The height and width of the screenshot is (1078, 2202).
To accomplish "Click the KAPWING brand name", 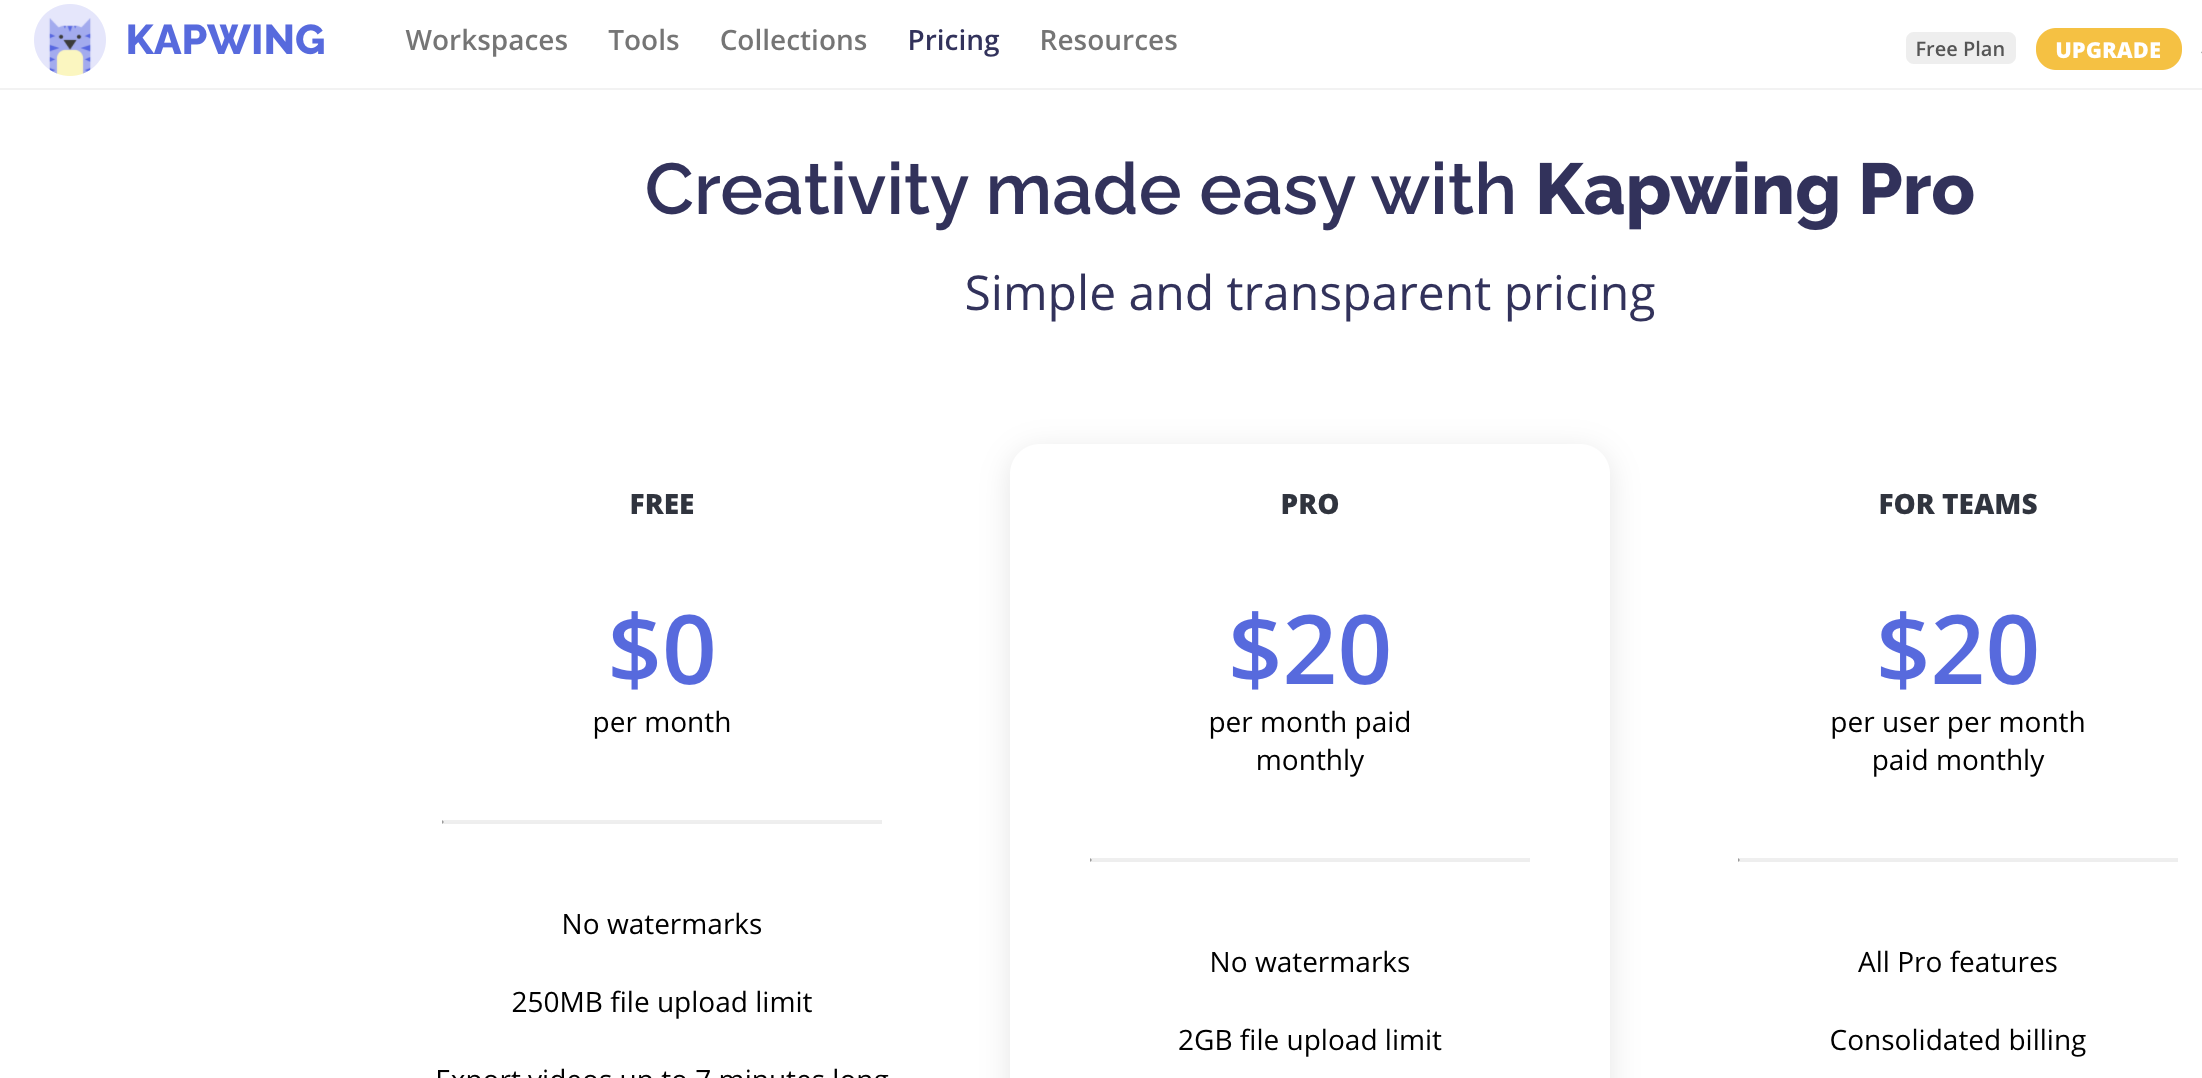I will pyautogui.click(x=225, y=40).
